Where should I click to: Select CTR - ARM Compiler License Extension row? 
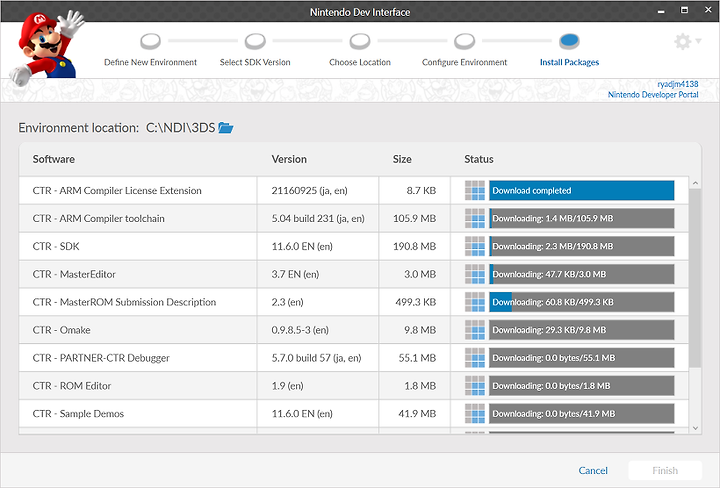click(x=354, y=191)
